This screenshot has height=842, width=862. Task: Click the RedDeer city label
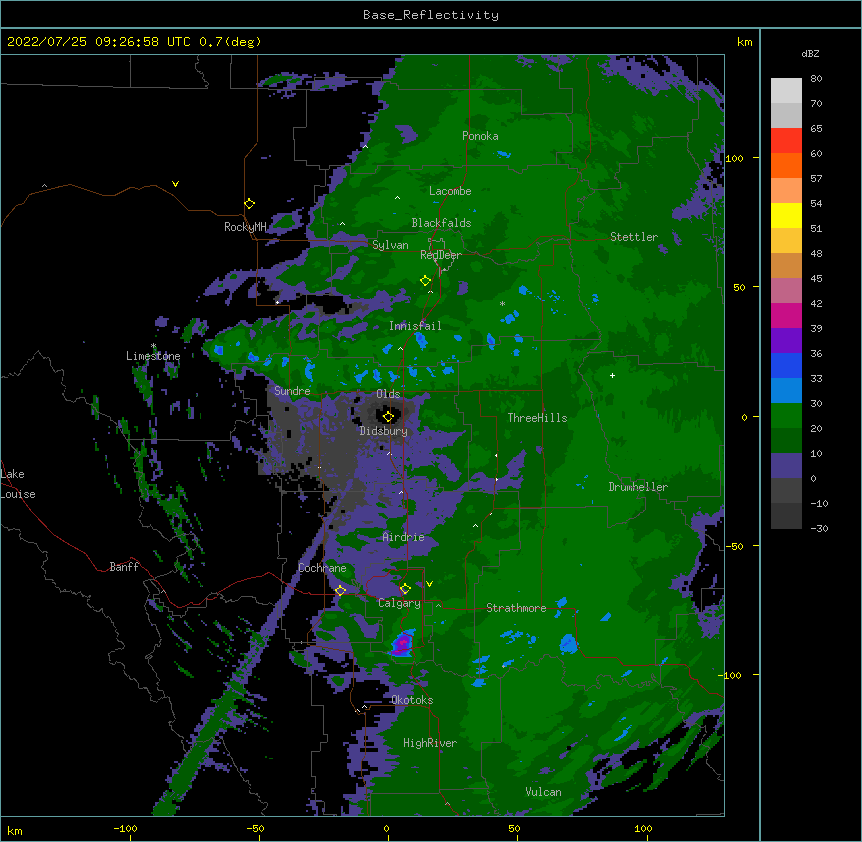441,255
